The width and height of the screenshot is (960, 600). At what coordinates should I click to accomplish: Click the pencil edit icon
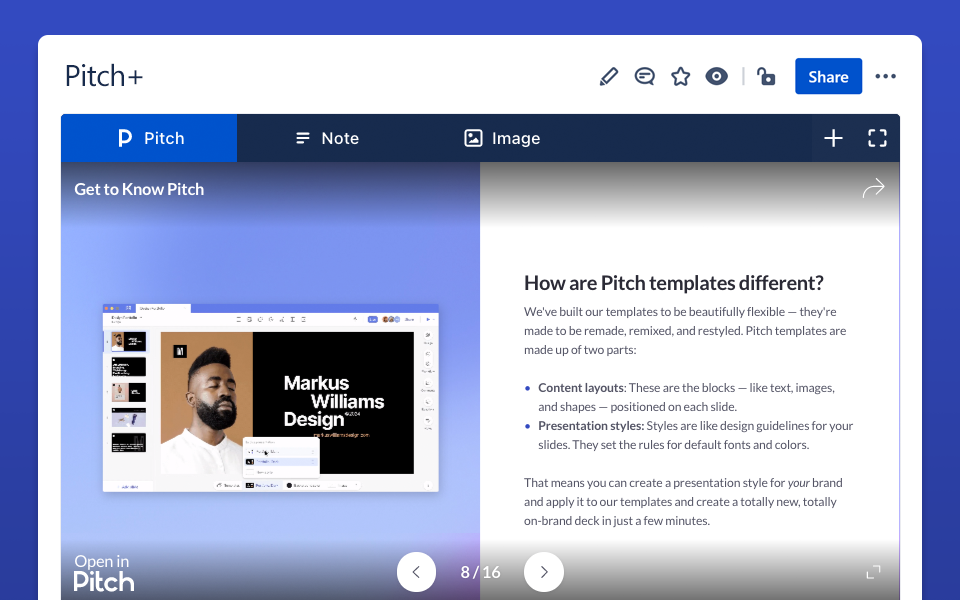(x=609, y=77)
